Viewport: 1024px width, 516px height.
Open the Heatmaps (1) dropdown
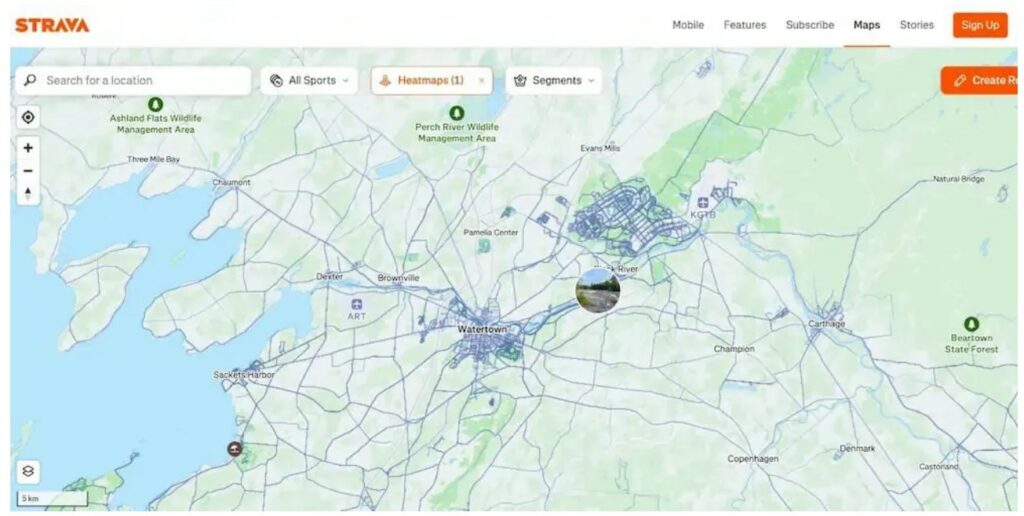click(x=432, y=80)
